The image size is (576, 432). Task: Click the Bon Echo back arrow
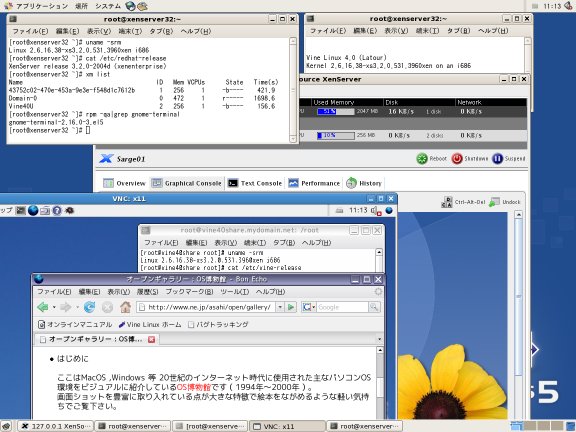(43, 307)
